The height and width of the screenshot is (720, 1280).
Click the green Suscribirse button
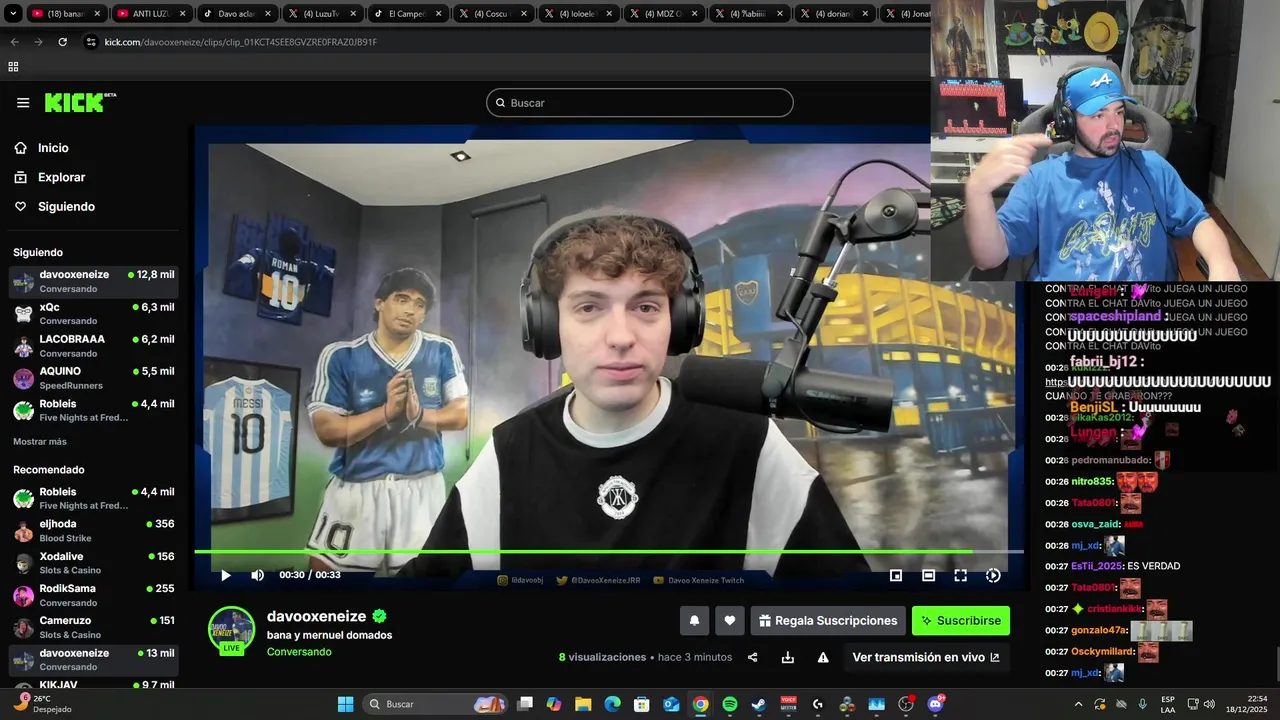[x=961, y=621]
